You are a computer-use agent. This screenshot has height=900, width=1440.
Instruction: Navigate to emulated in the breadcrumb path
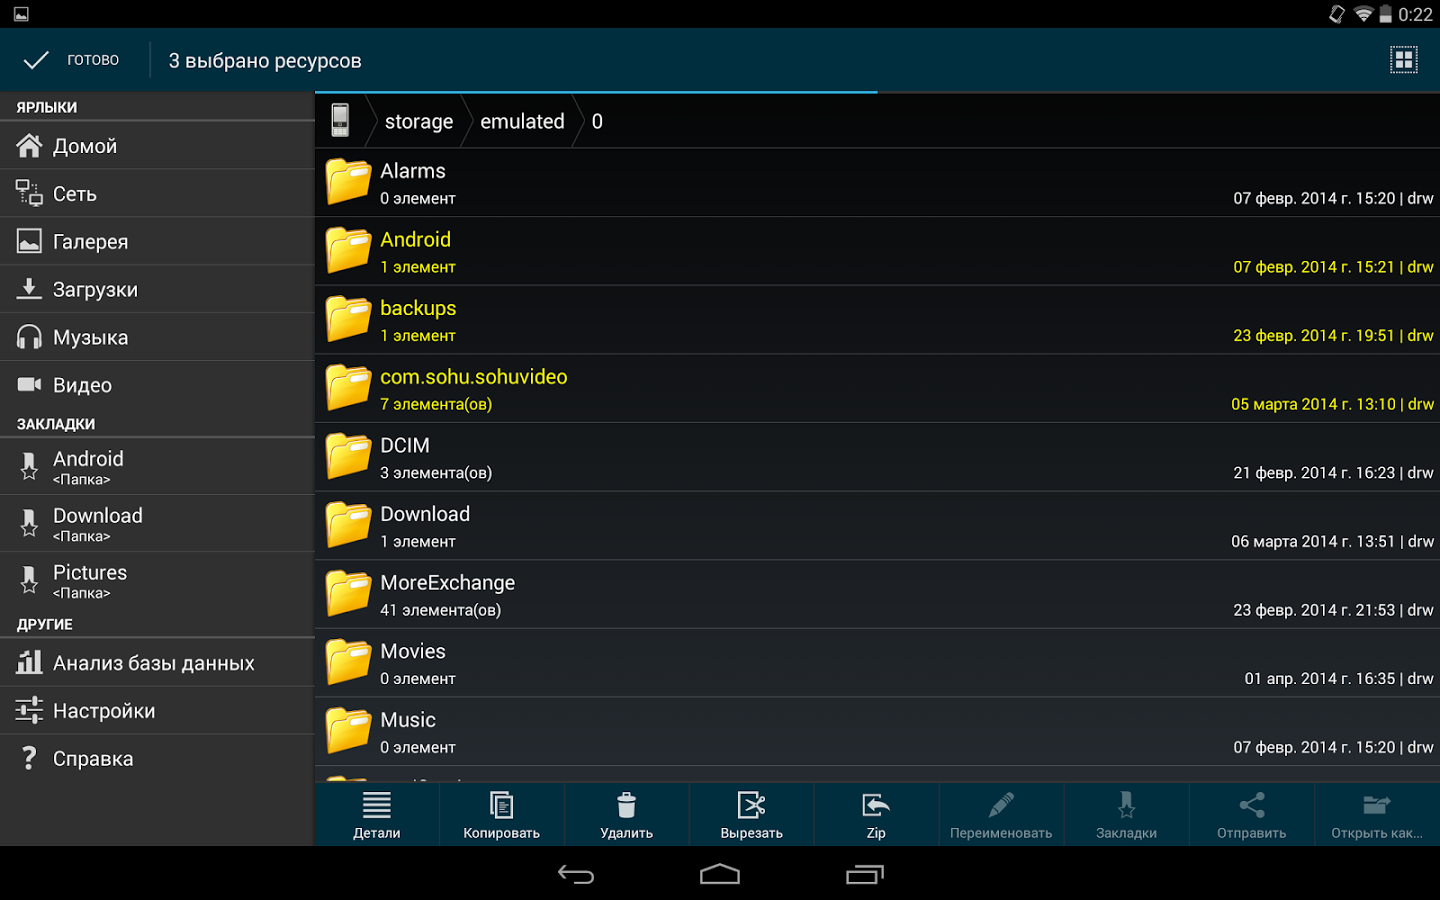522,121
